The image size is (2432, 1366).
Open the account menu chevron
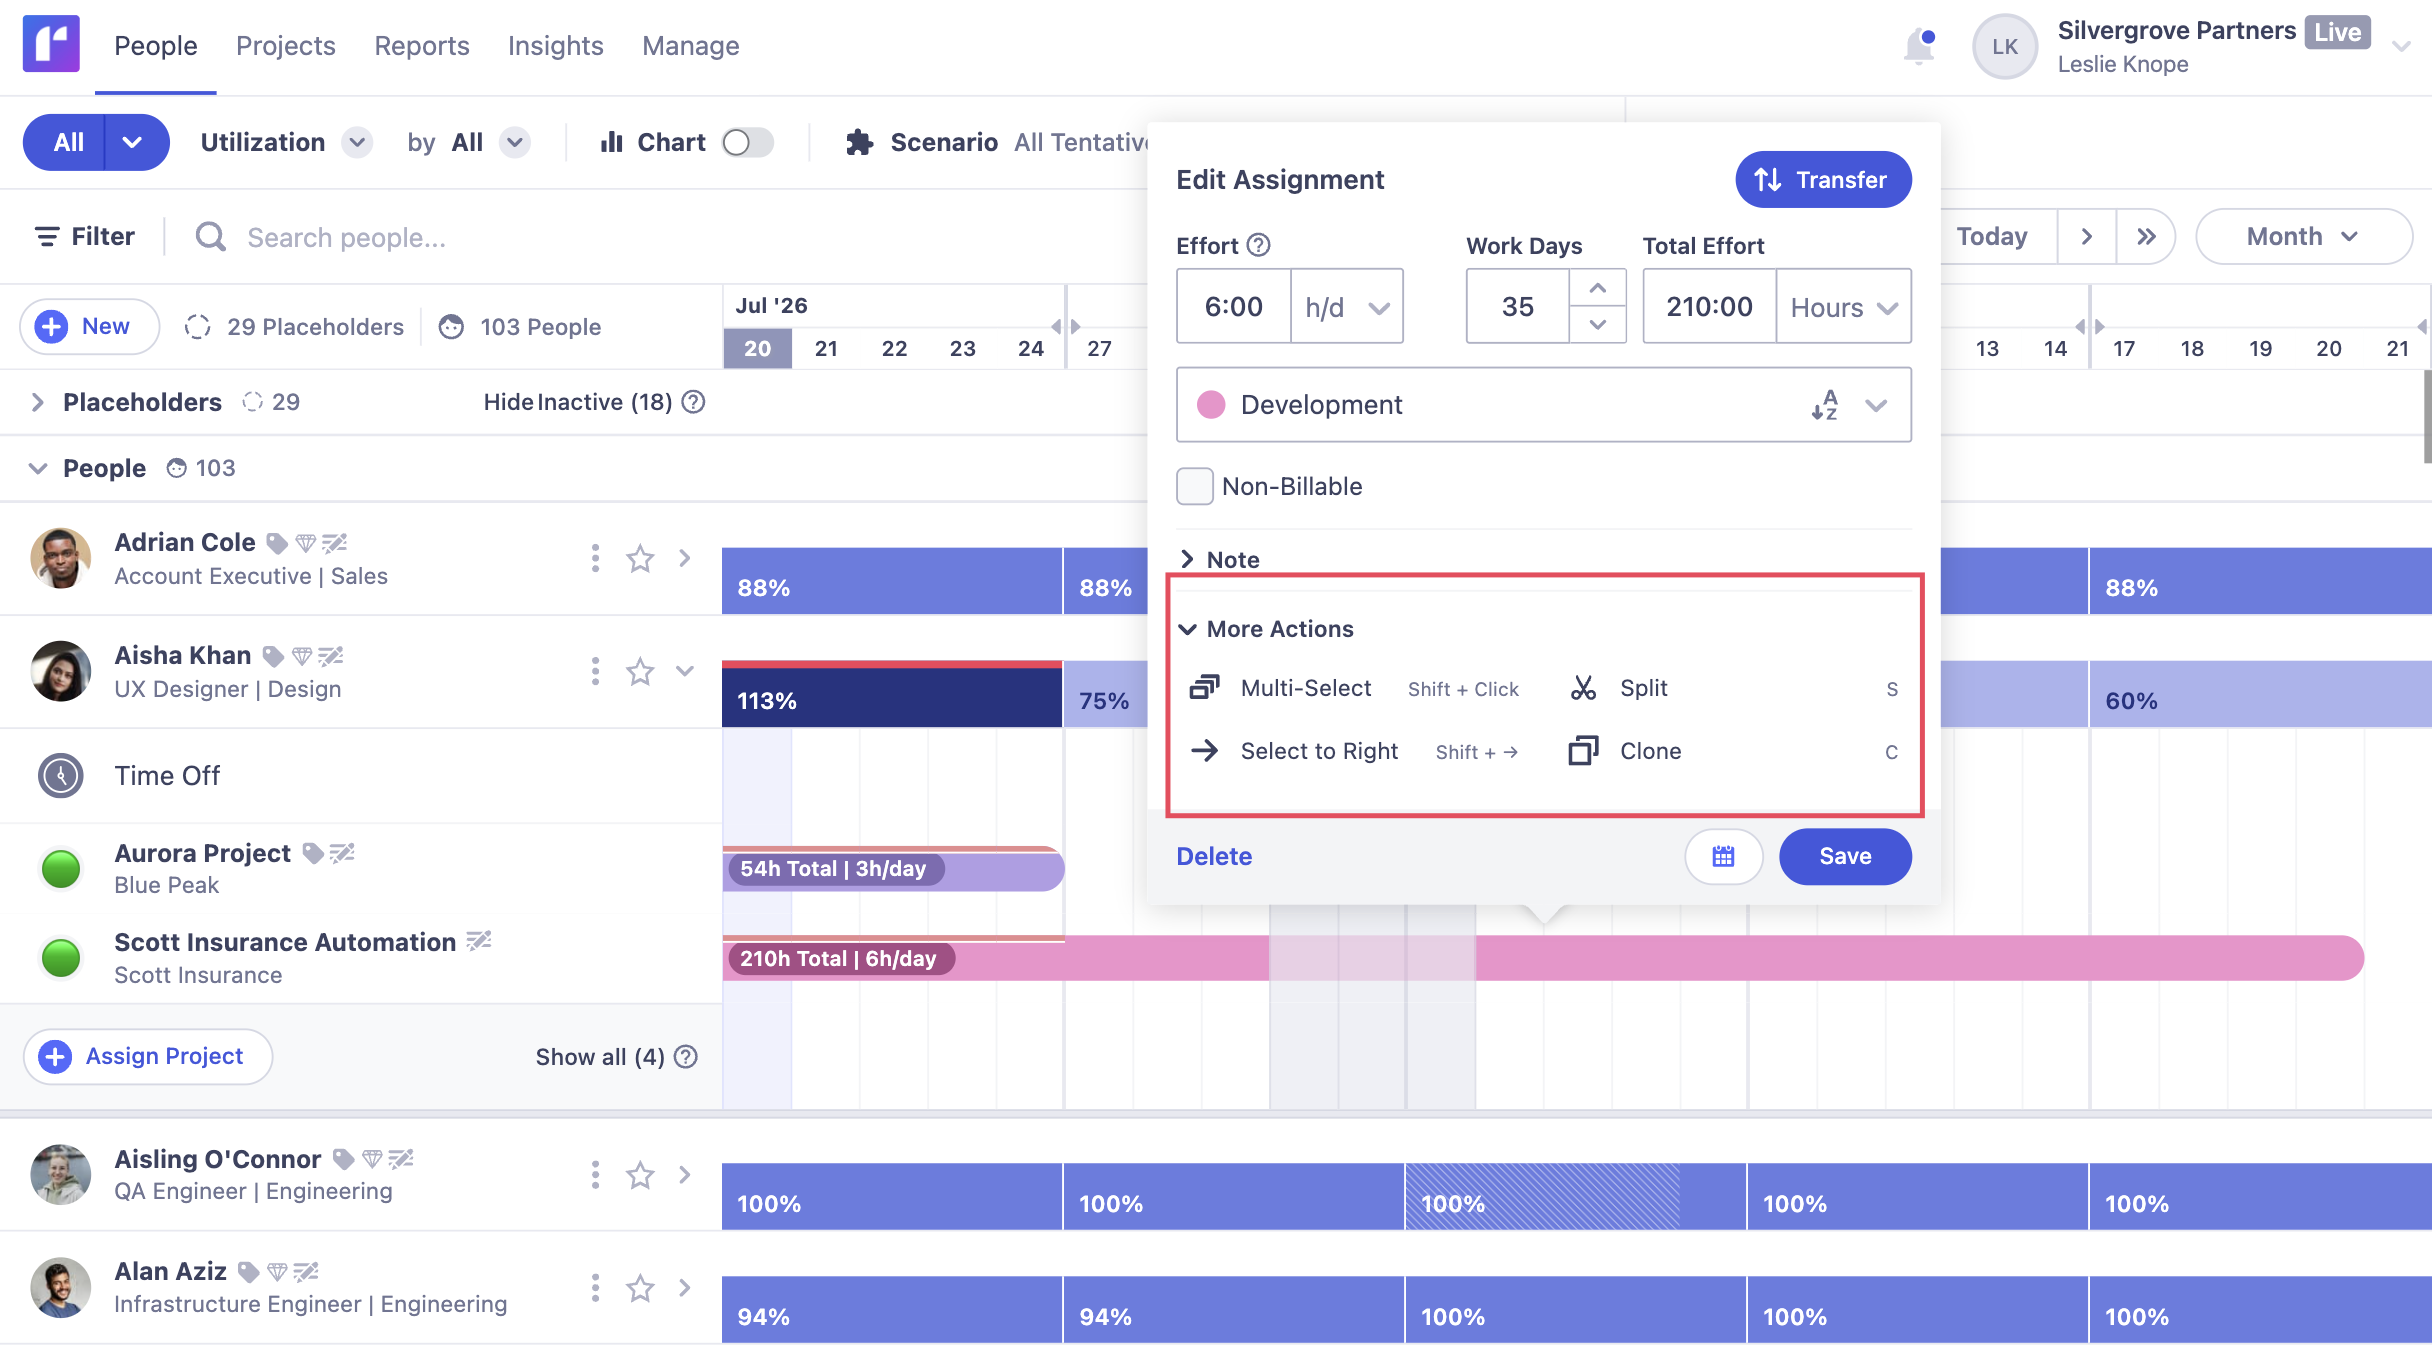2402,46
